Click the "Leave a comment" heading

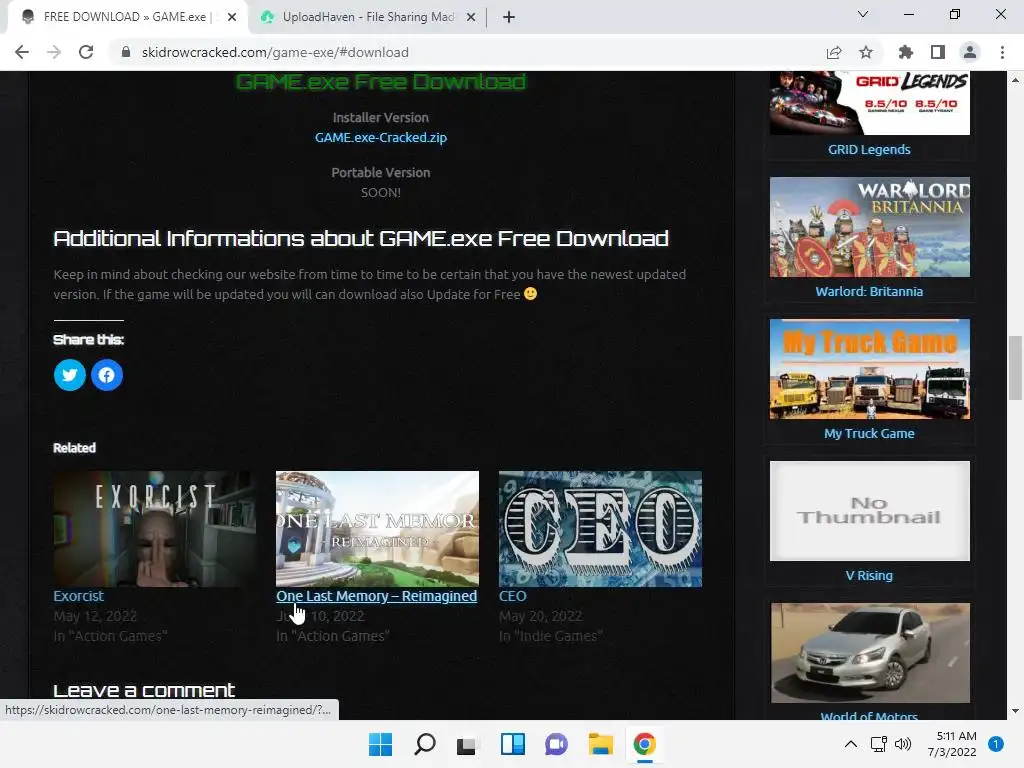[x=144, y=690]
